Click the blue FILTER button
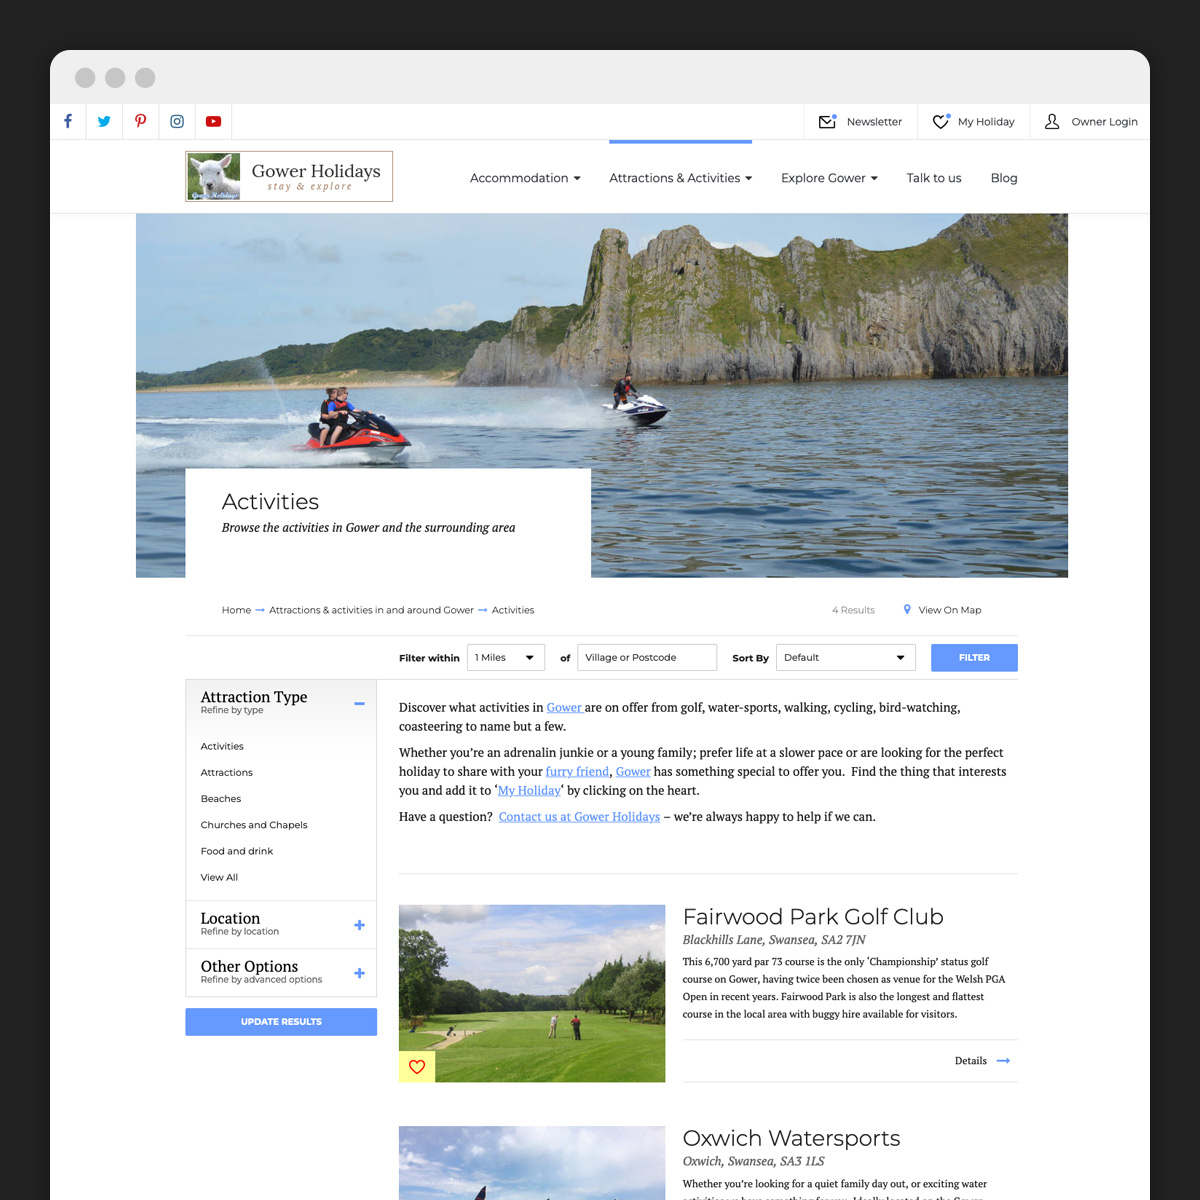This screenshot has width=1200, height=1200. pyautogui.click(x=974, y=657)
